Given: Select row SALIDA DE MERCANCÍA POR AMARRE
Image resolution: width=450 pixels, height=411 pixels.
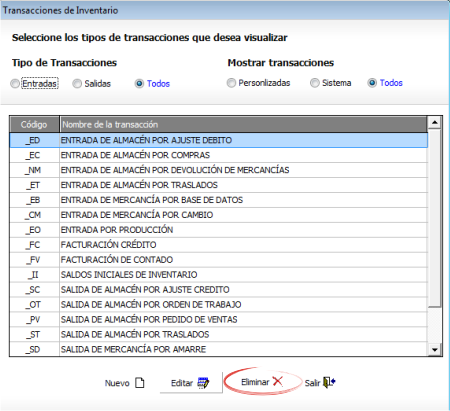Looking at the screenshot, I should [x=219, y=349].
